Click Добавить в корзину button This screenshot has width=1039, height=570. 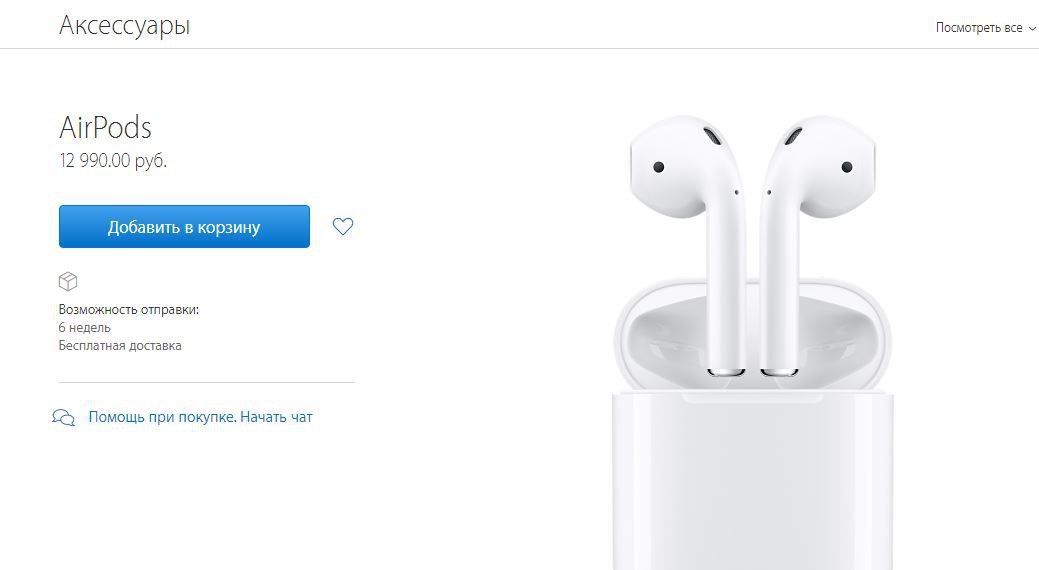pos(184,227)
